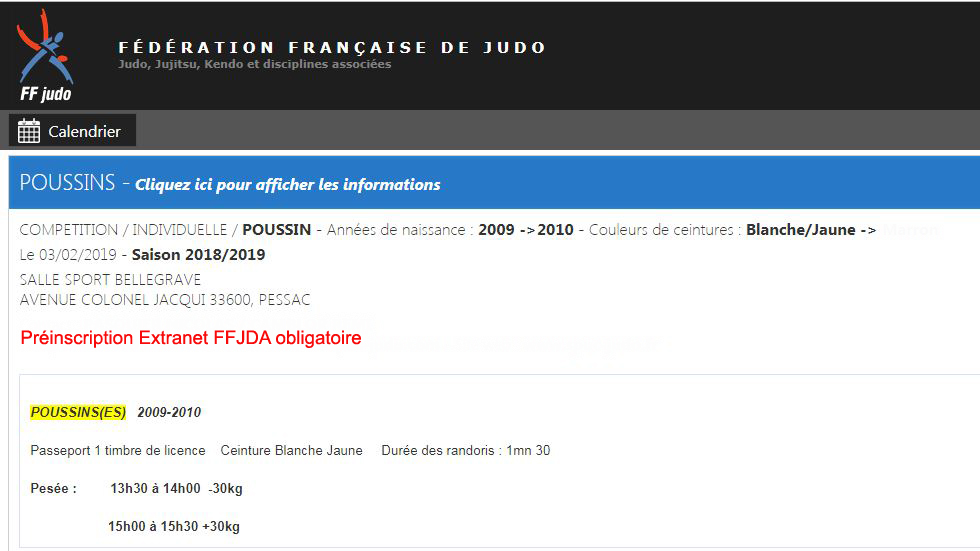
Task: Expand the POUSSINS header section
Action: pos(68,184)
